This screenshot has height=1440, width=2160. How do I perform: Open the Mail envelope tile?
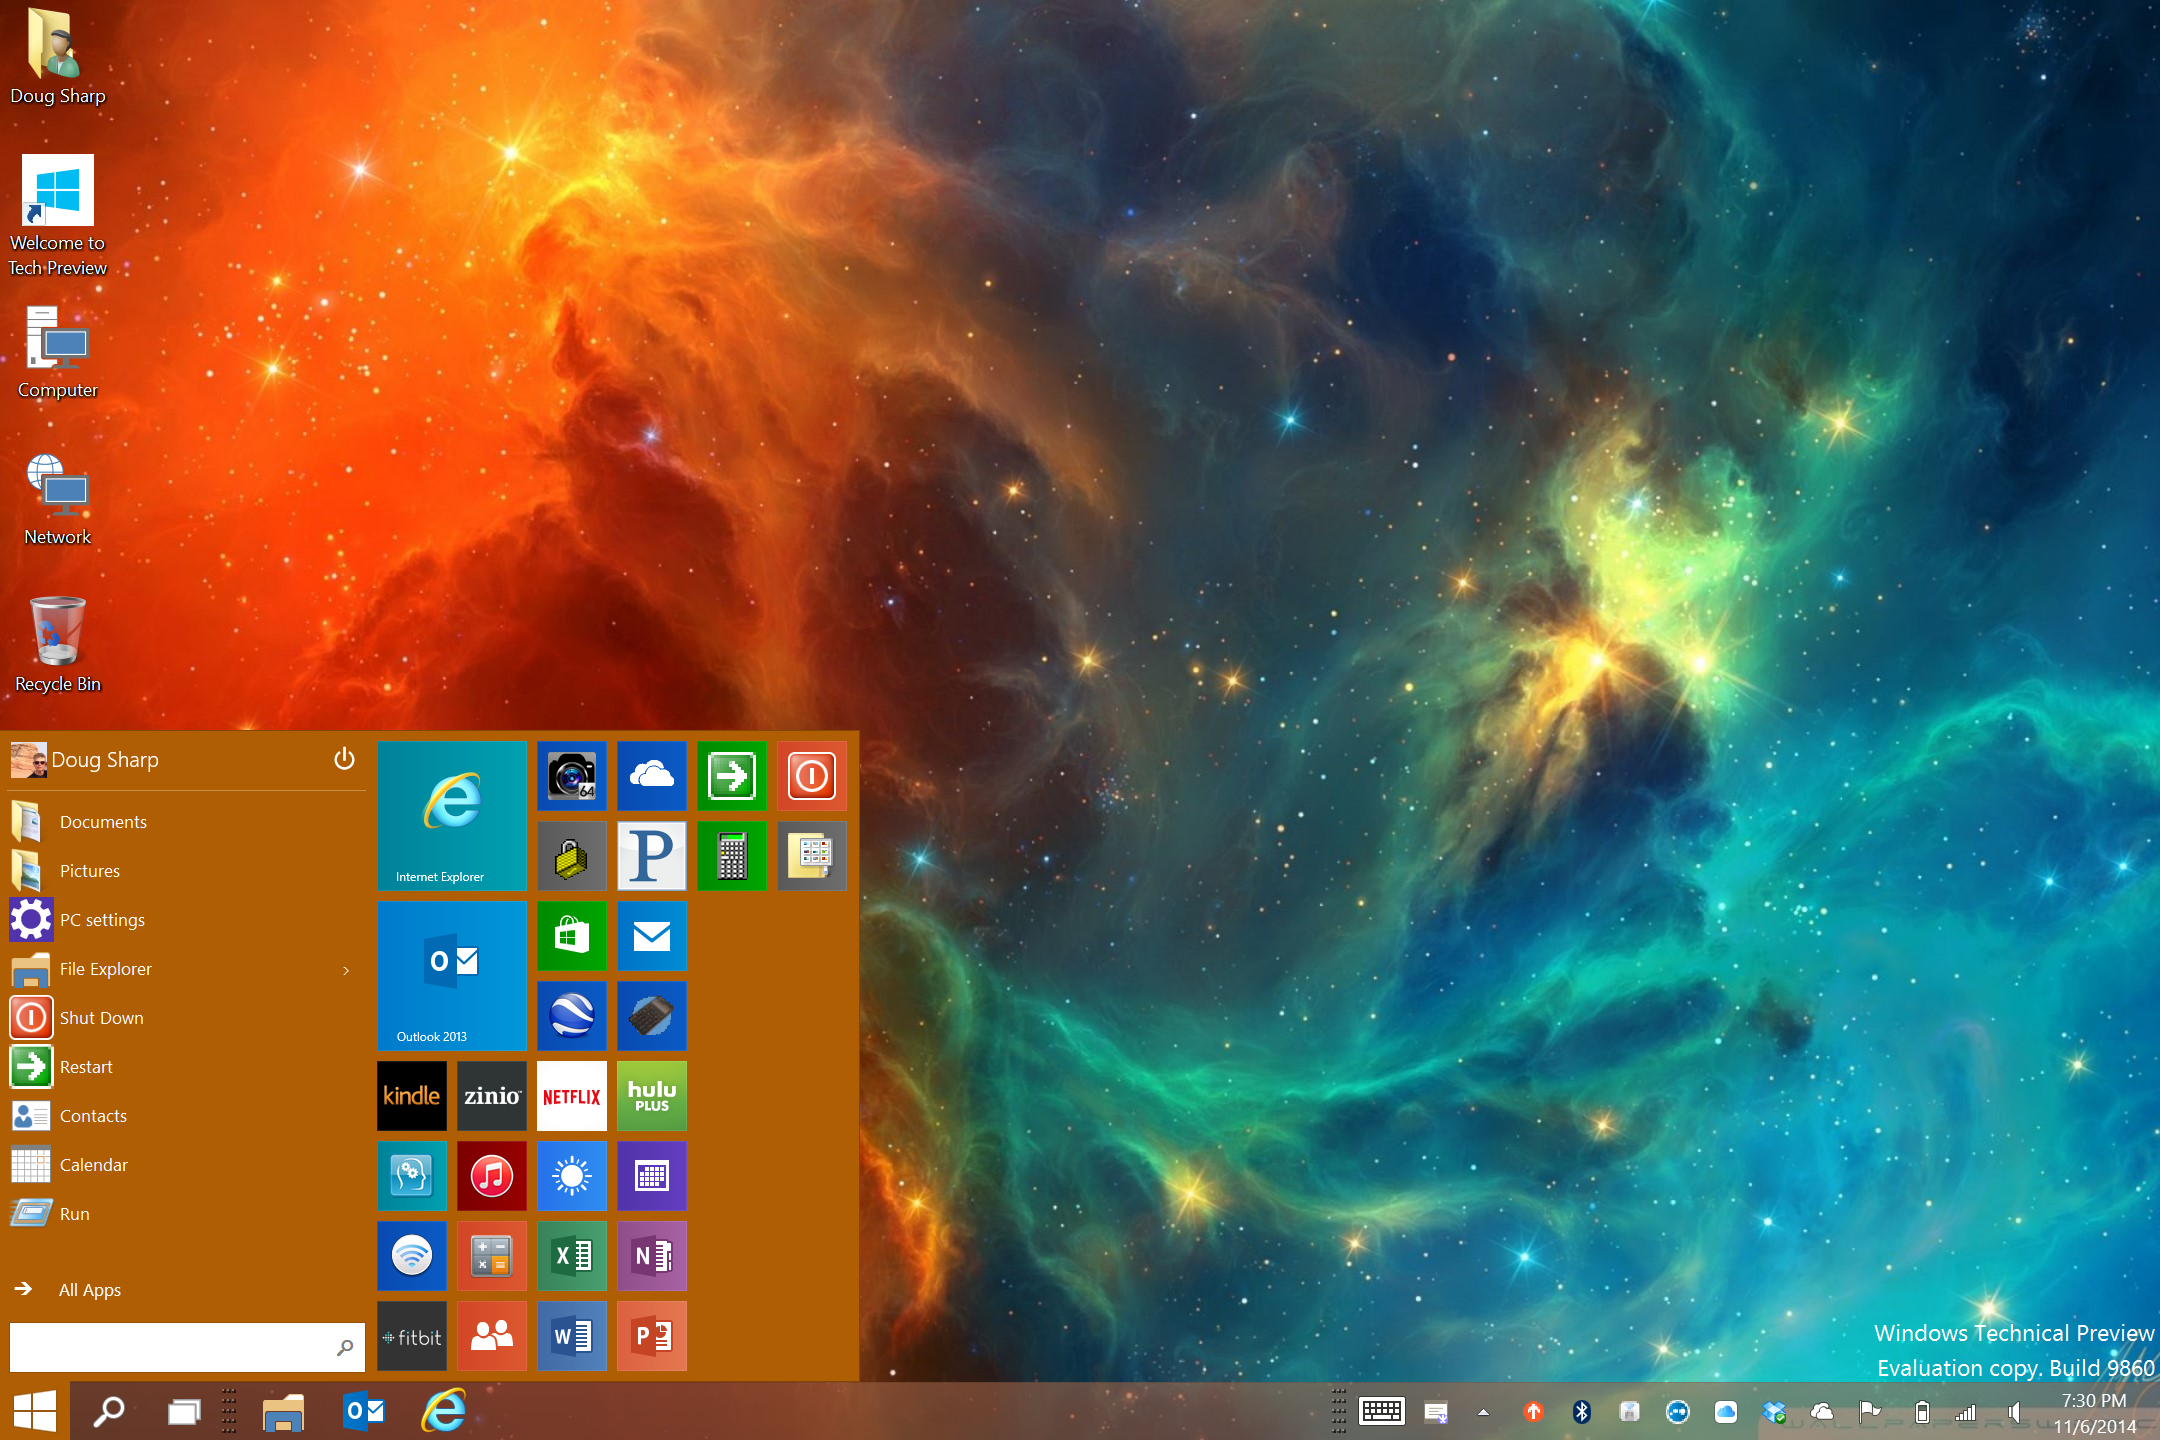coord(652,936)
